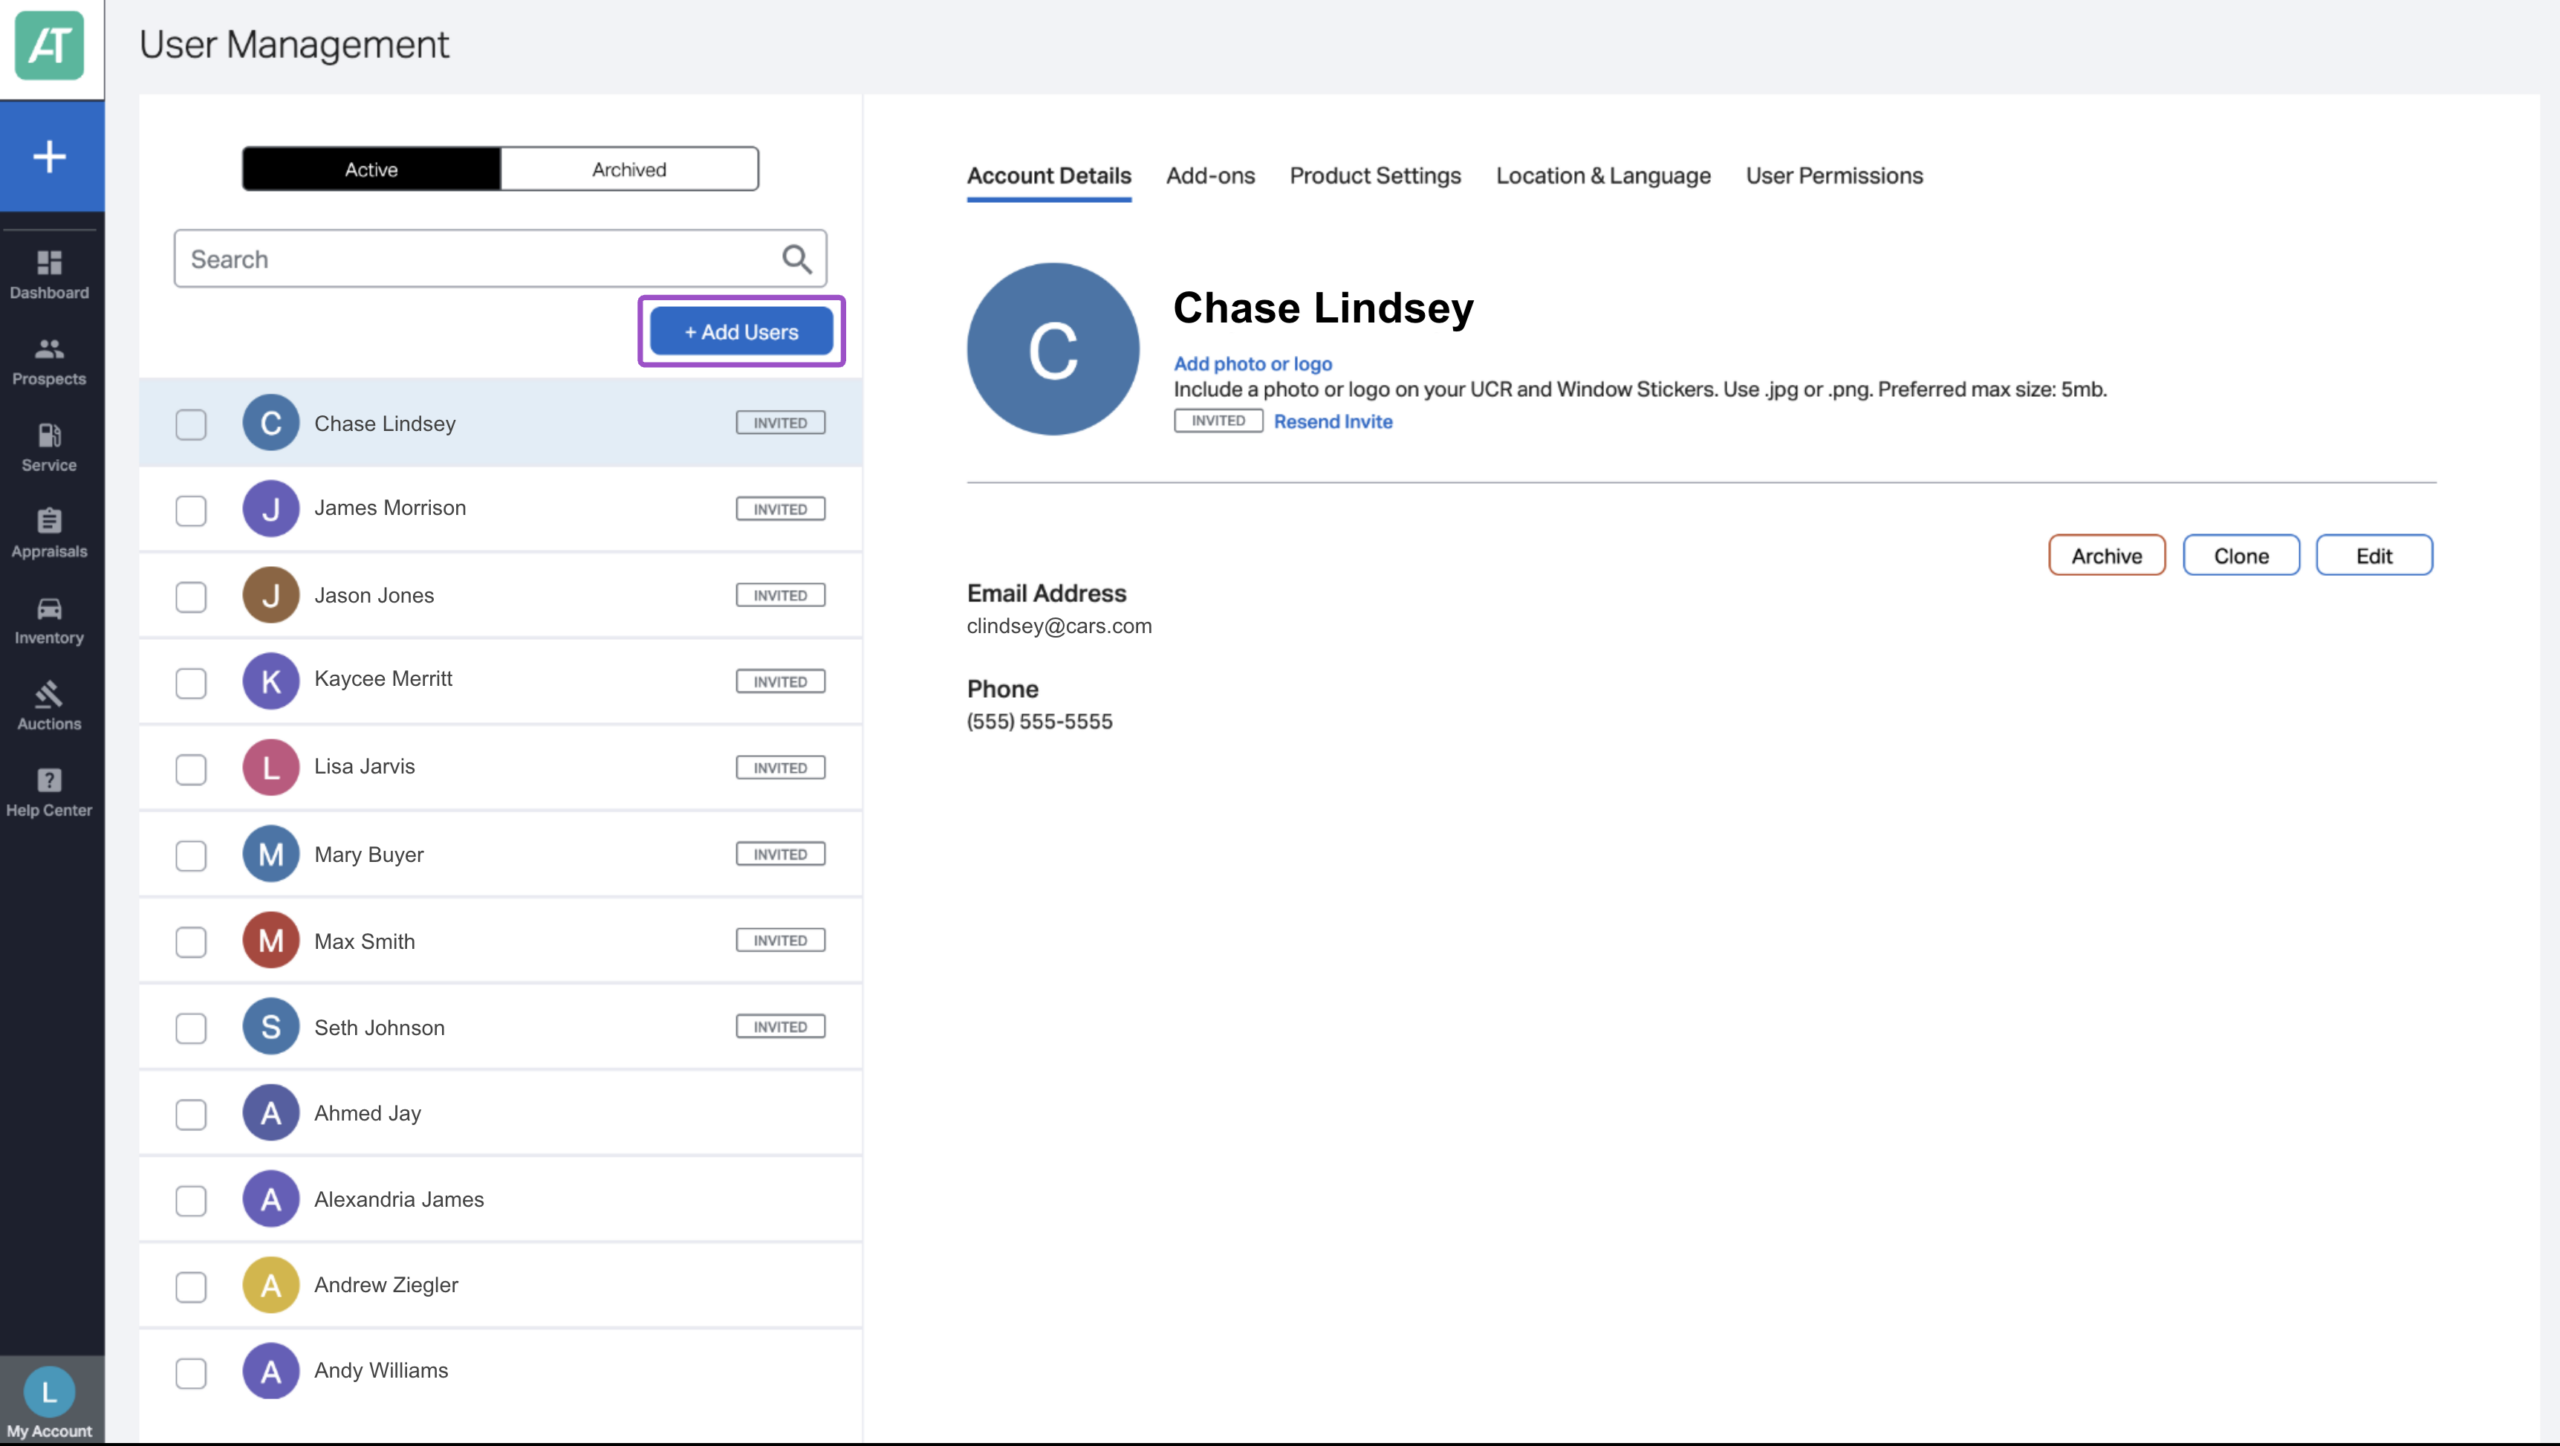Image resolution: width=2560 pixels, height=1446 pixels.
Task: Click the Resend Invite link
Action: tap(1332, 422)
